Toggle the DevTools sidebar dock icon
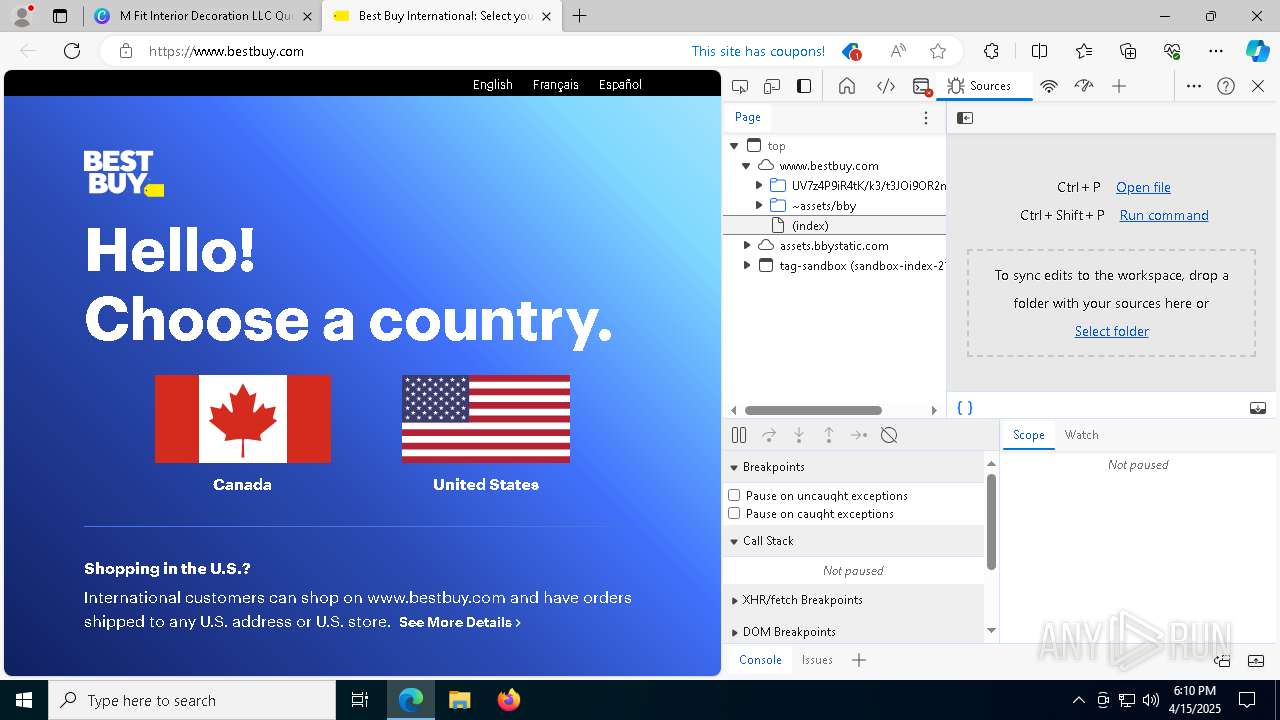Viewport: 1280px width, 720px height. tap(804, 86)
